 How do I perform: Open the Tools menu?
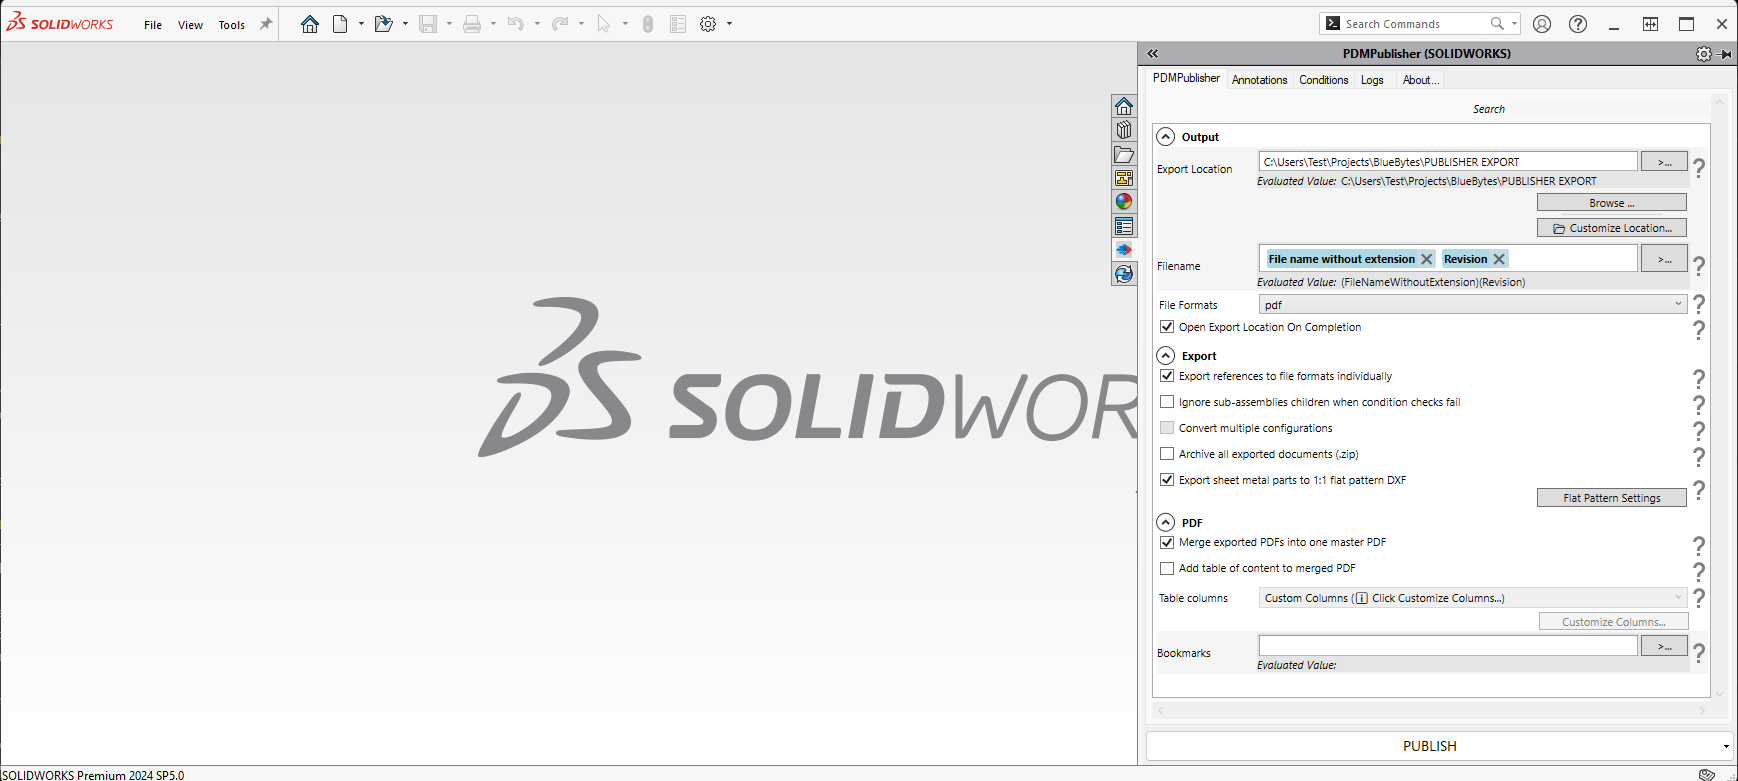pyautogui.click(x=232, y=25)
